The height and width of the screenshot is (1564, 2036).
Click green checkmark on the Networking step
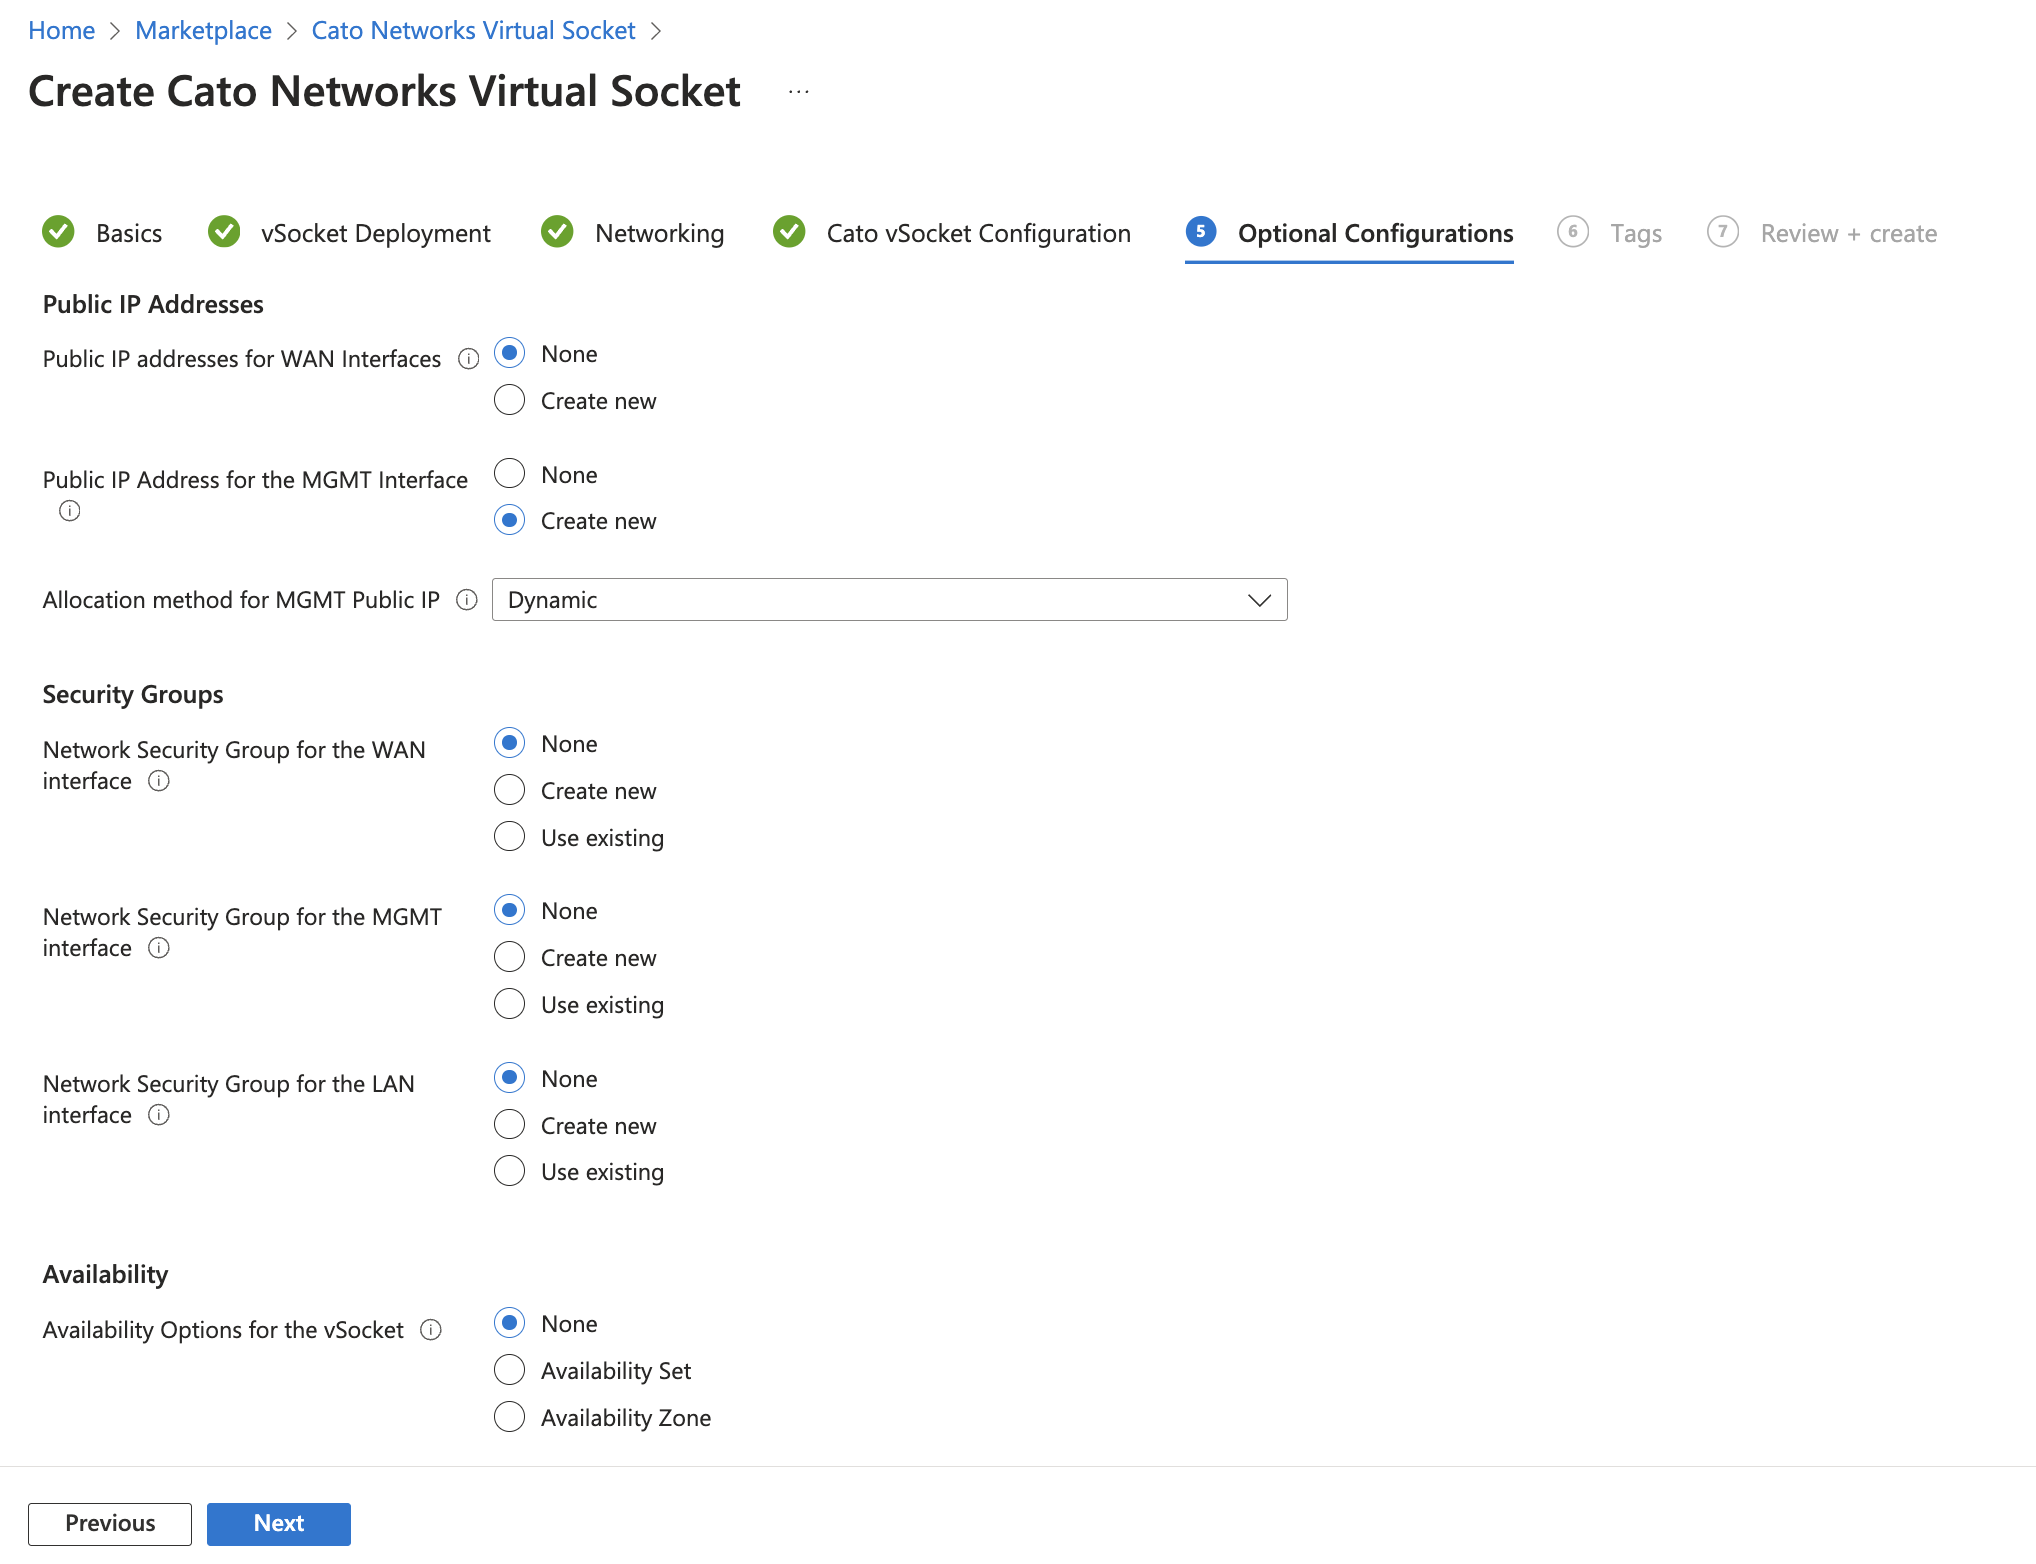point(557,232)
